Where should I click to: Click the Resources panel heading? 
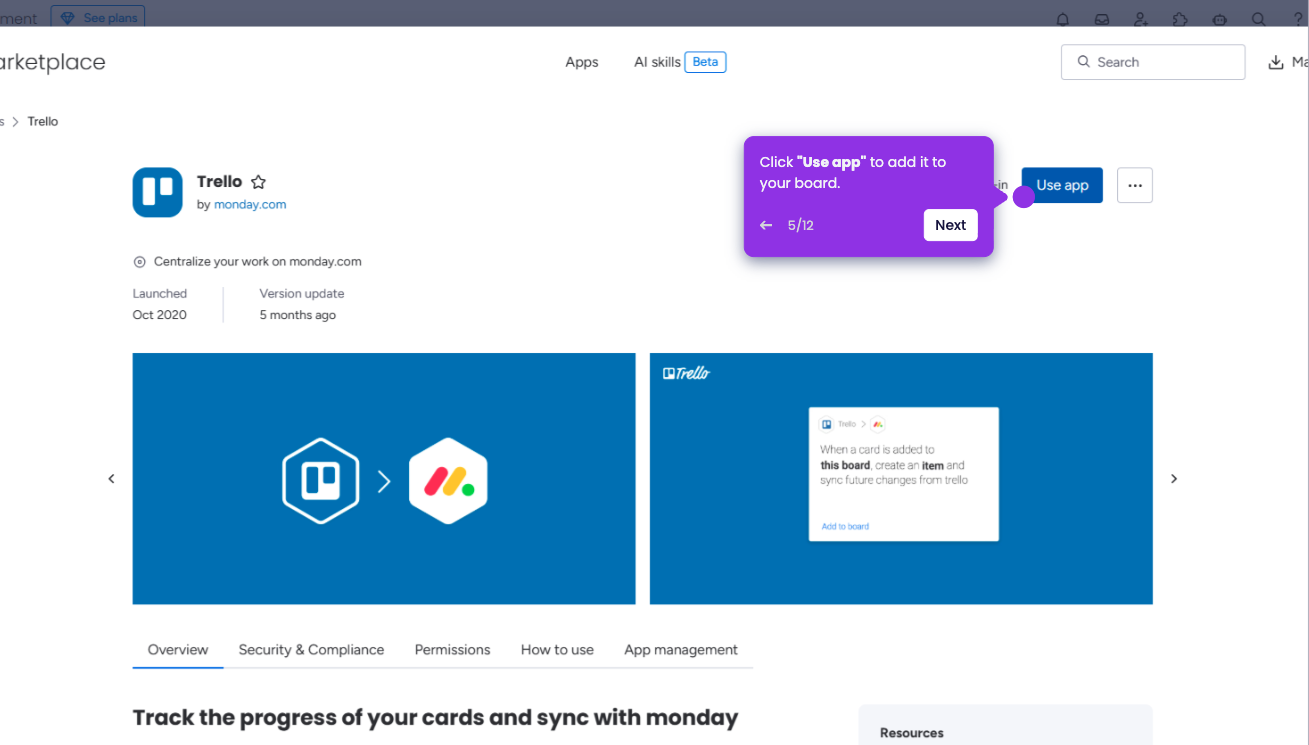(912, 733)
